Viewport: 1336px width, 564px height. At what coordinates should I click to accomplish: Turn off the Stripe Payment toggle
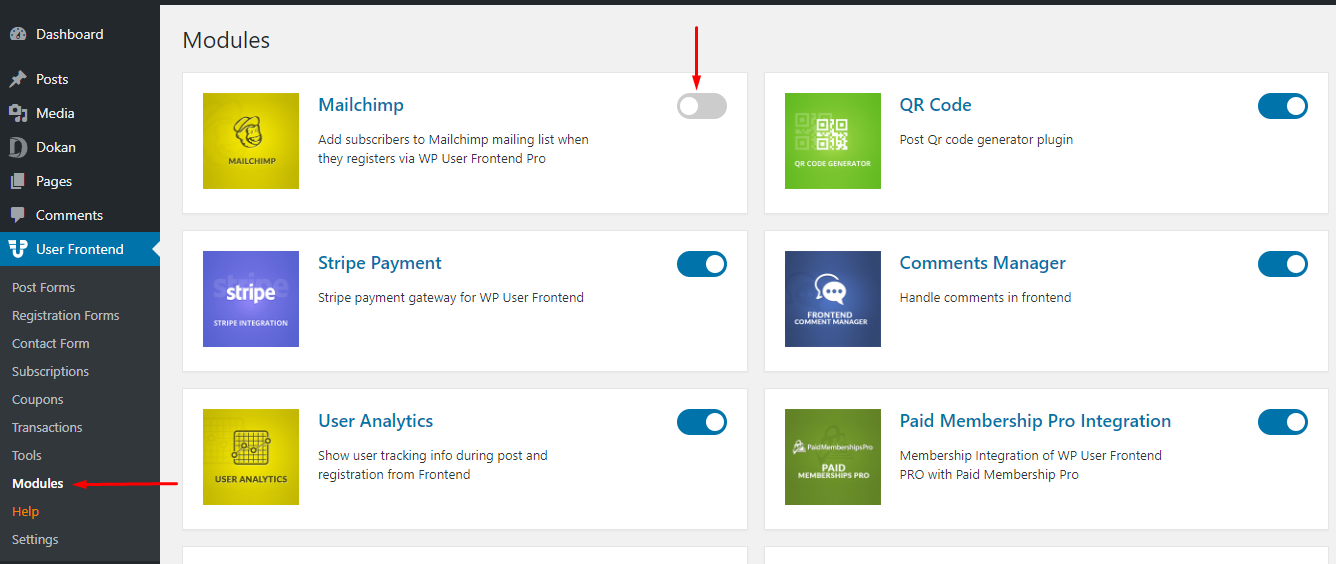coord(702,264)
